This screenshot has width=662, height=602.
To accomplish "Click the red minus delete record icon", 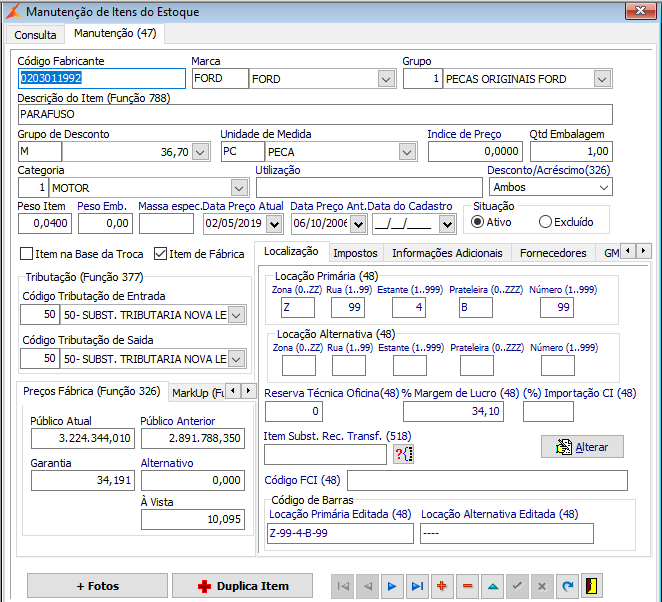I will pos(467,586).
